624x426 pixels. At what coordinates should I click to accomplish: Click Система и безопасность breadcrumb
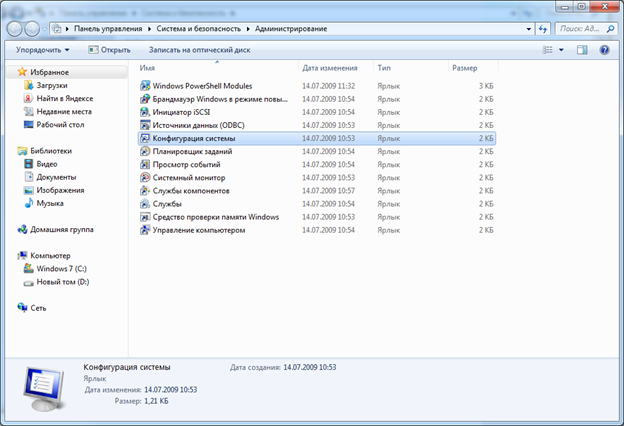coord(198,29)
